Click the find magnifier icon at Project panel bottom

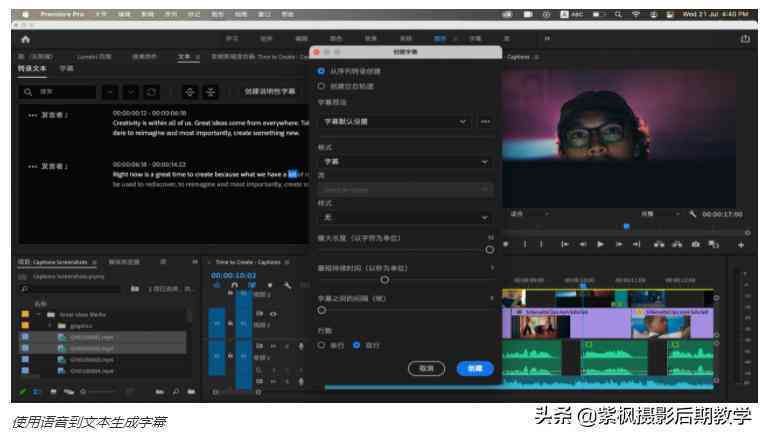pos(175,391)
